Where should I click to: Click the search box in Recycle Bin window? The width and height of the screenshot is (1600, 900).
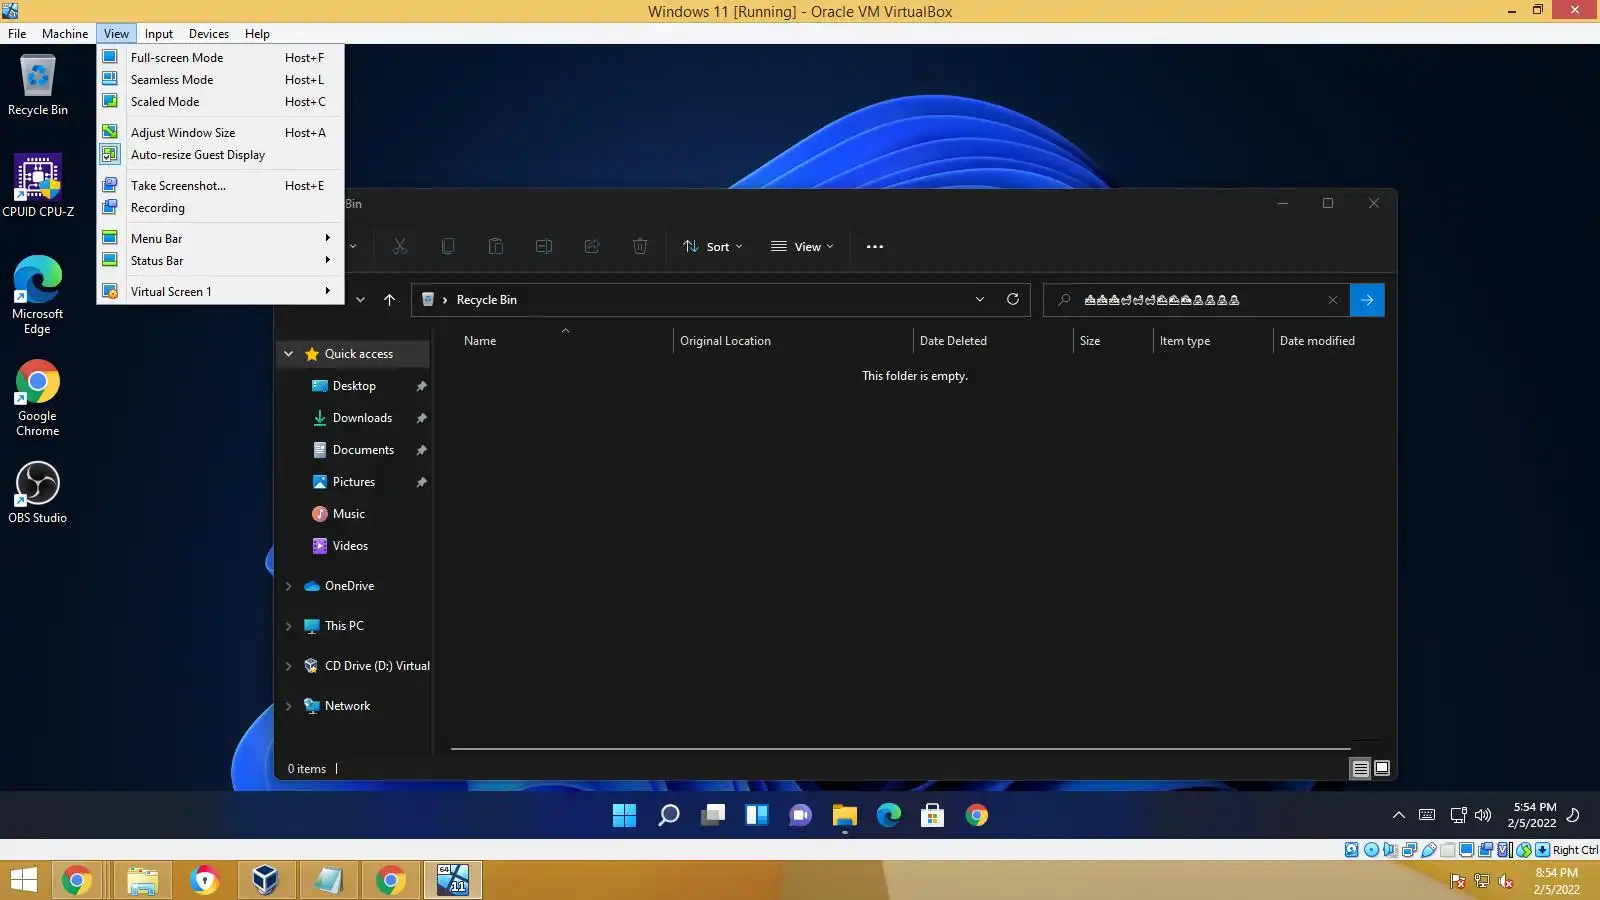pos(1197,300)
